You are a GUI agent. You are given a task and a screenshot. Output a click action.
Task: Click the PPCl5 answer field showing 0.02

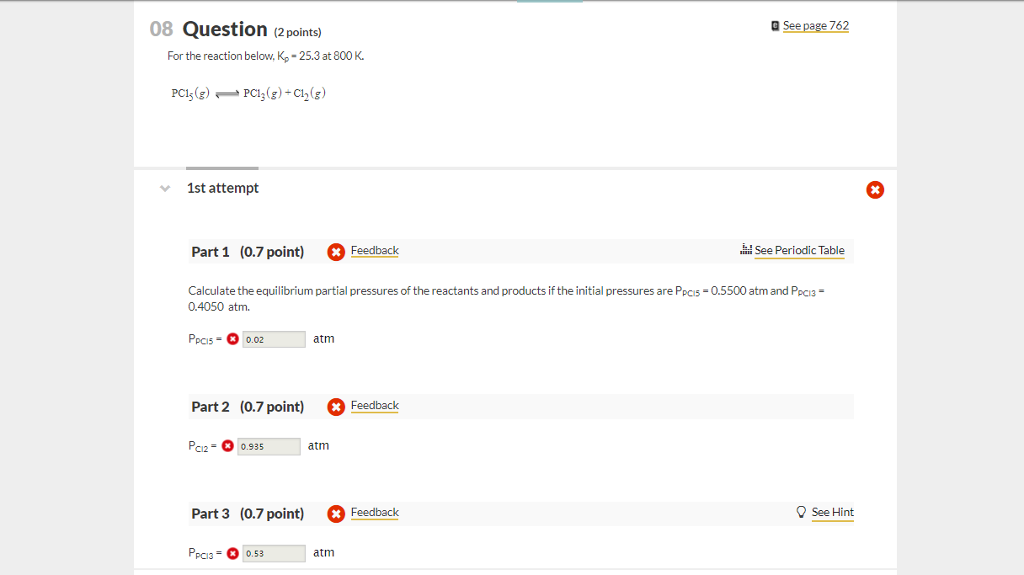(274, 340)
